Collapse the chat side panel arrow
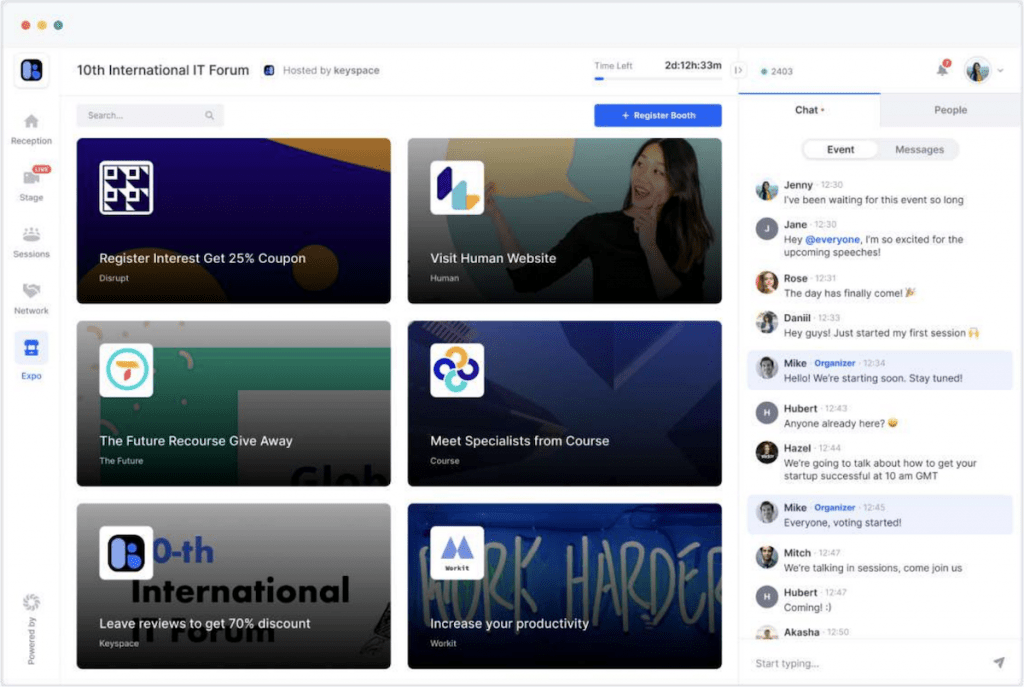Image resolution: width=1024 pixels, height=687 pixels. pos(738,70)
